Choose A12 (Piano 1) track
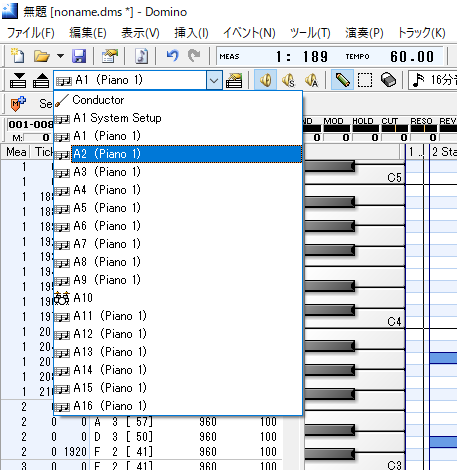457x470 pixels. 178,334
